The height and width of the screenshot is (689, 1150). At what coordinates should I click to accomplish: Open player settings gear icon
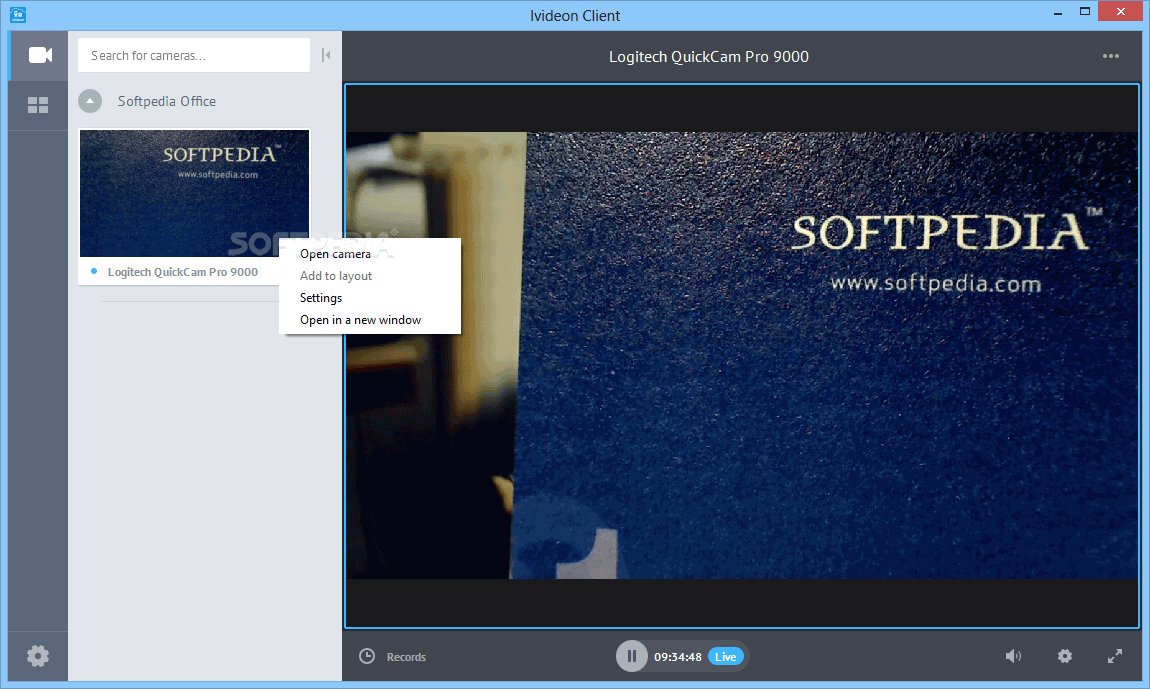pos(1065,656)
